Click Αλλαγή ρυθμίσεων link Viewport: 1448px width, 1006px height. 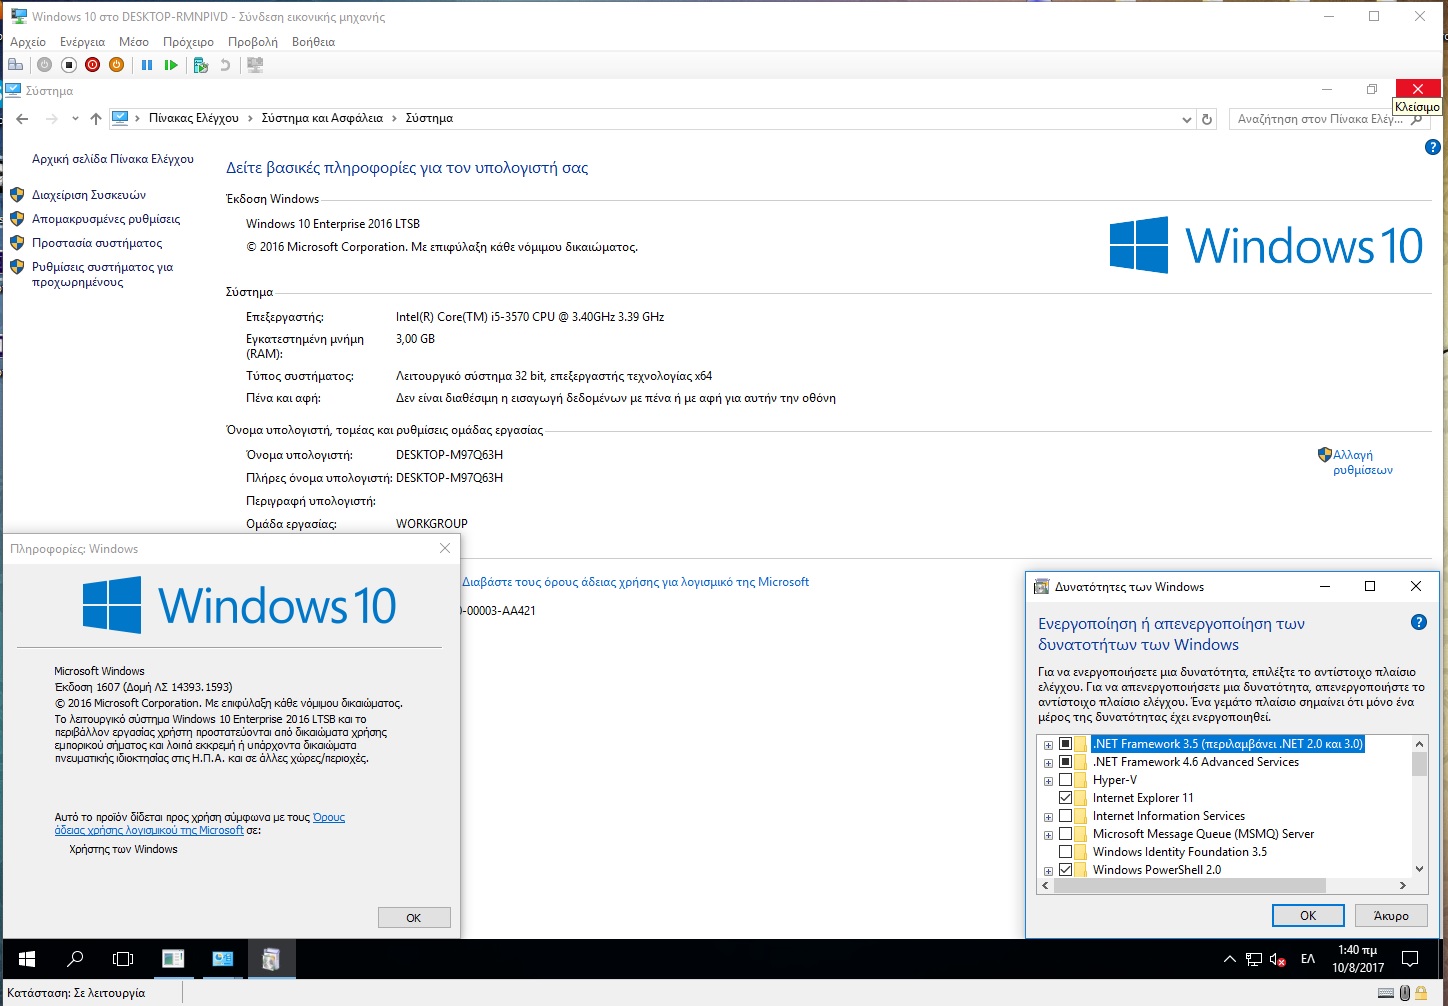pyautogui.click(x=1362, y=462)
